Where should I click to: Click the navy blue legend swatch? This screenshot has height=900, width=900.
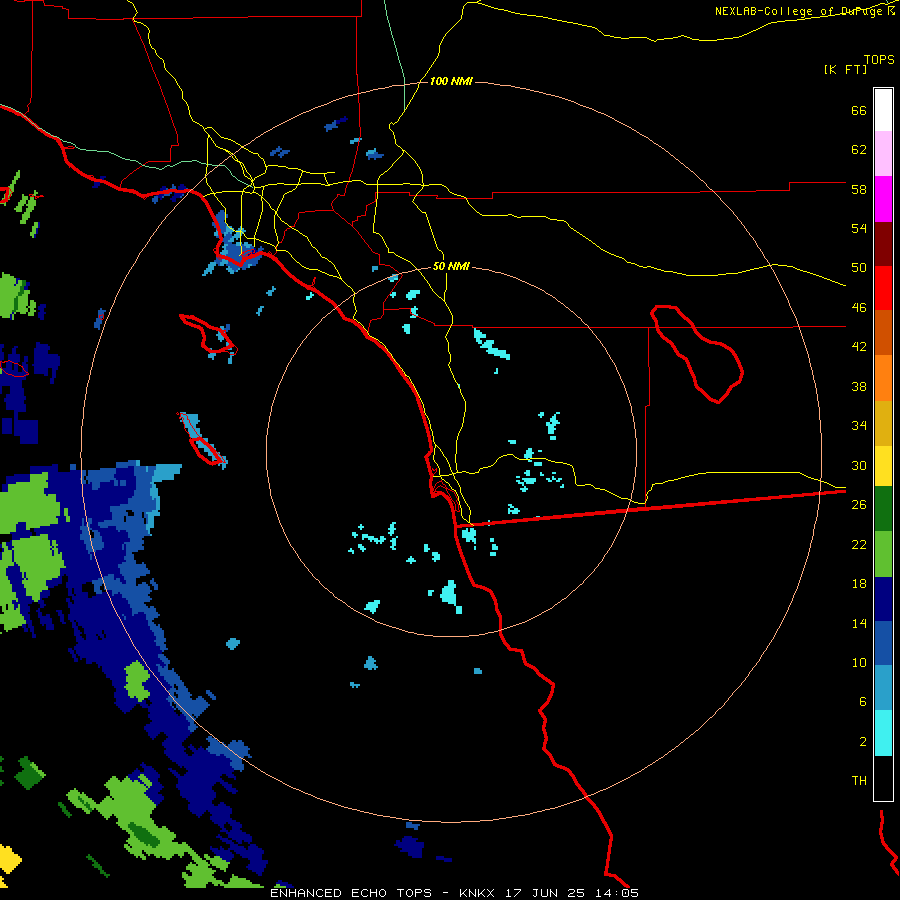(x=883, y=599)
